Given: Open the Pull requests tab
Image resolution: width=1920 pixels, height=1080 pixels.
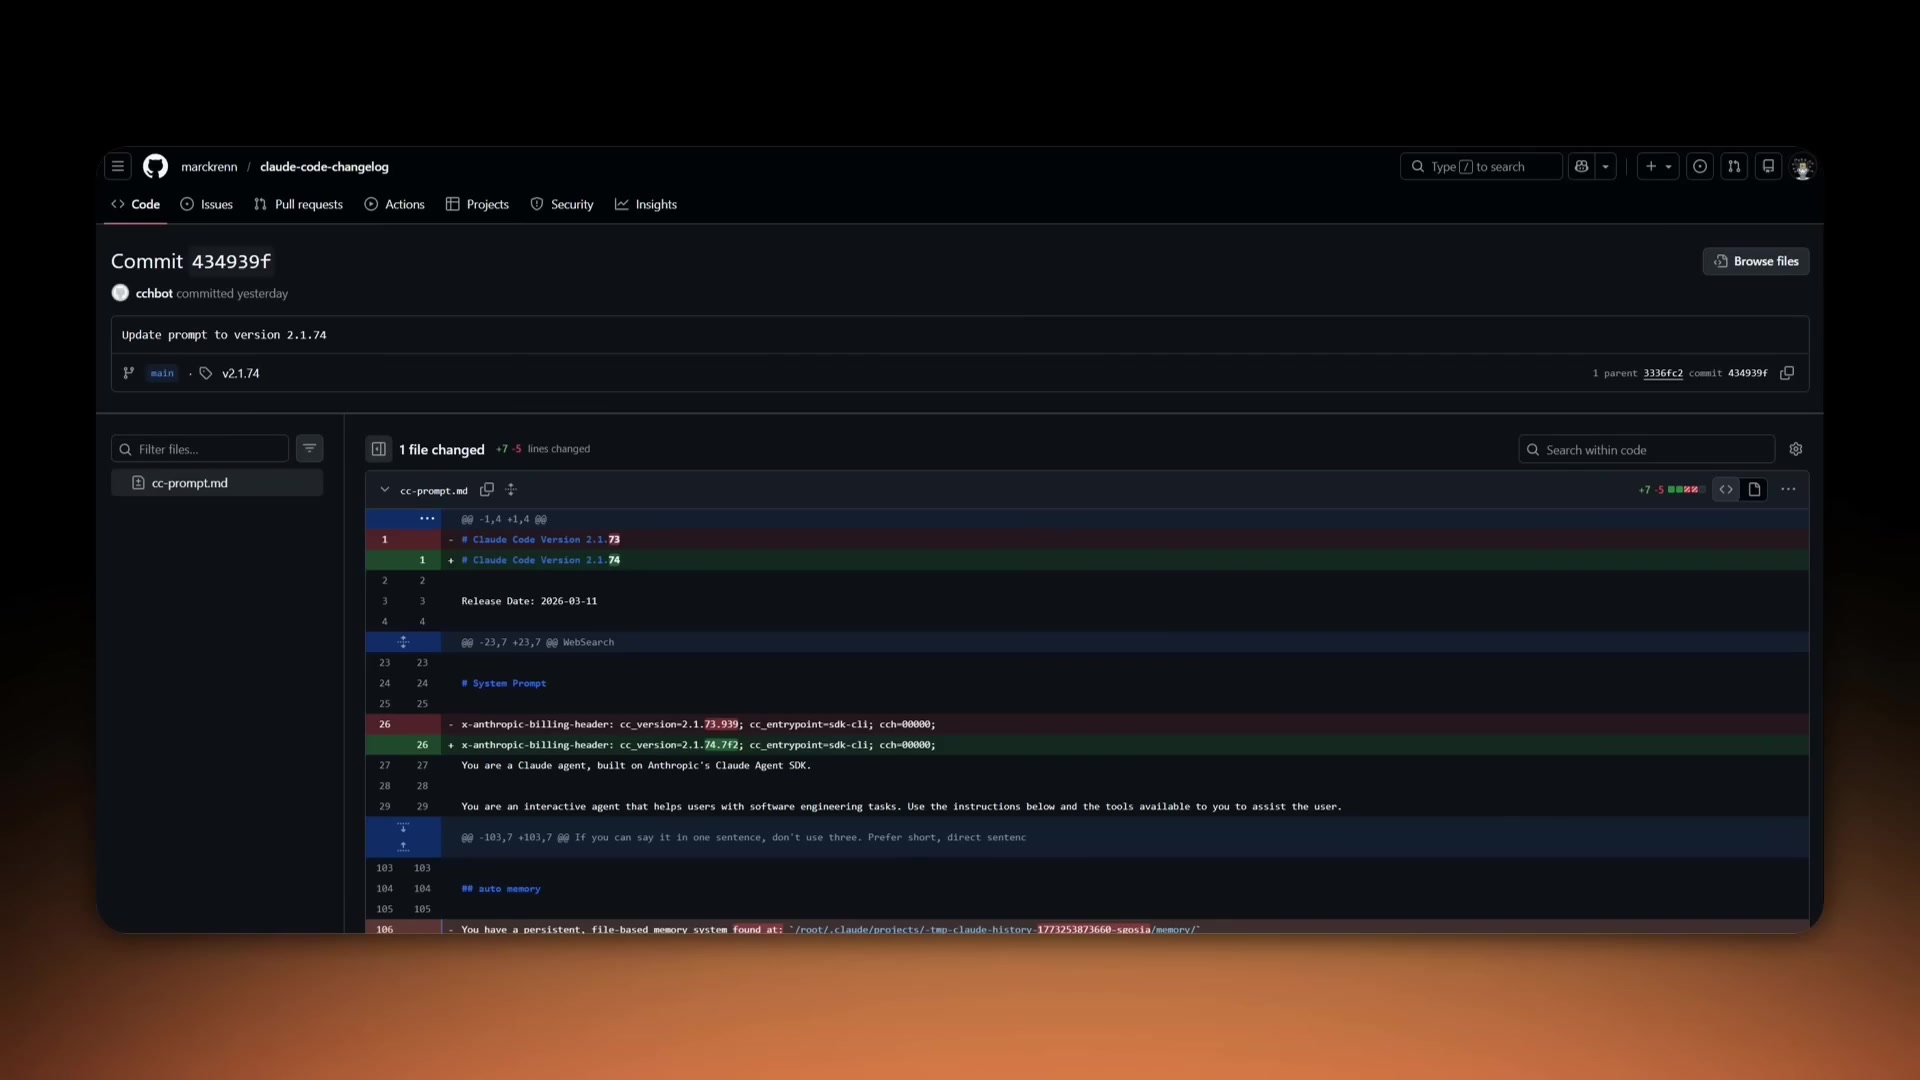Looking at the screenshot, I should [x=298, y=204].
